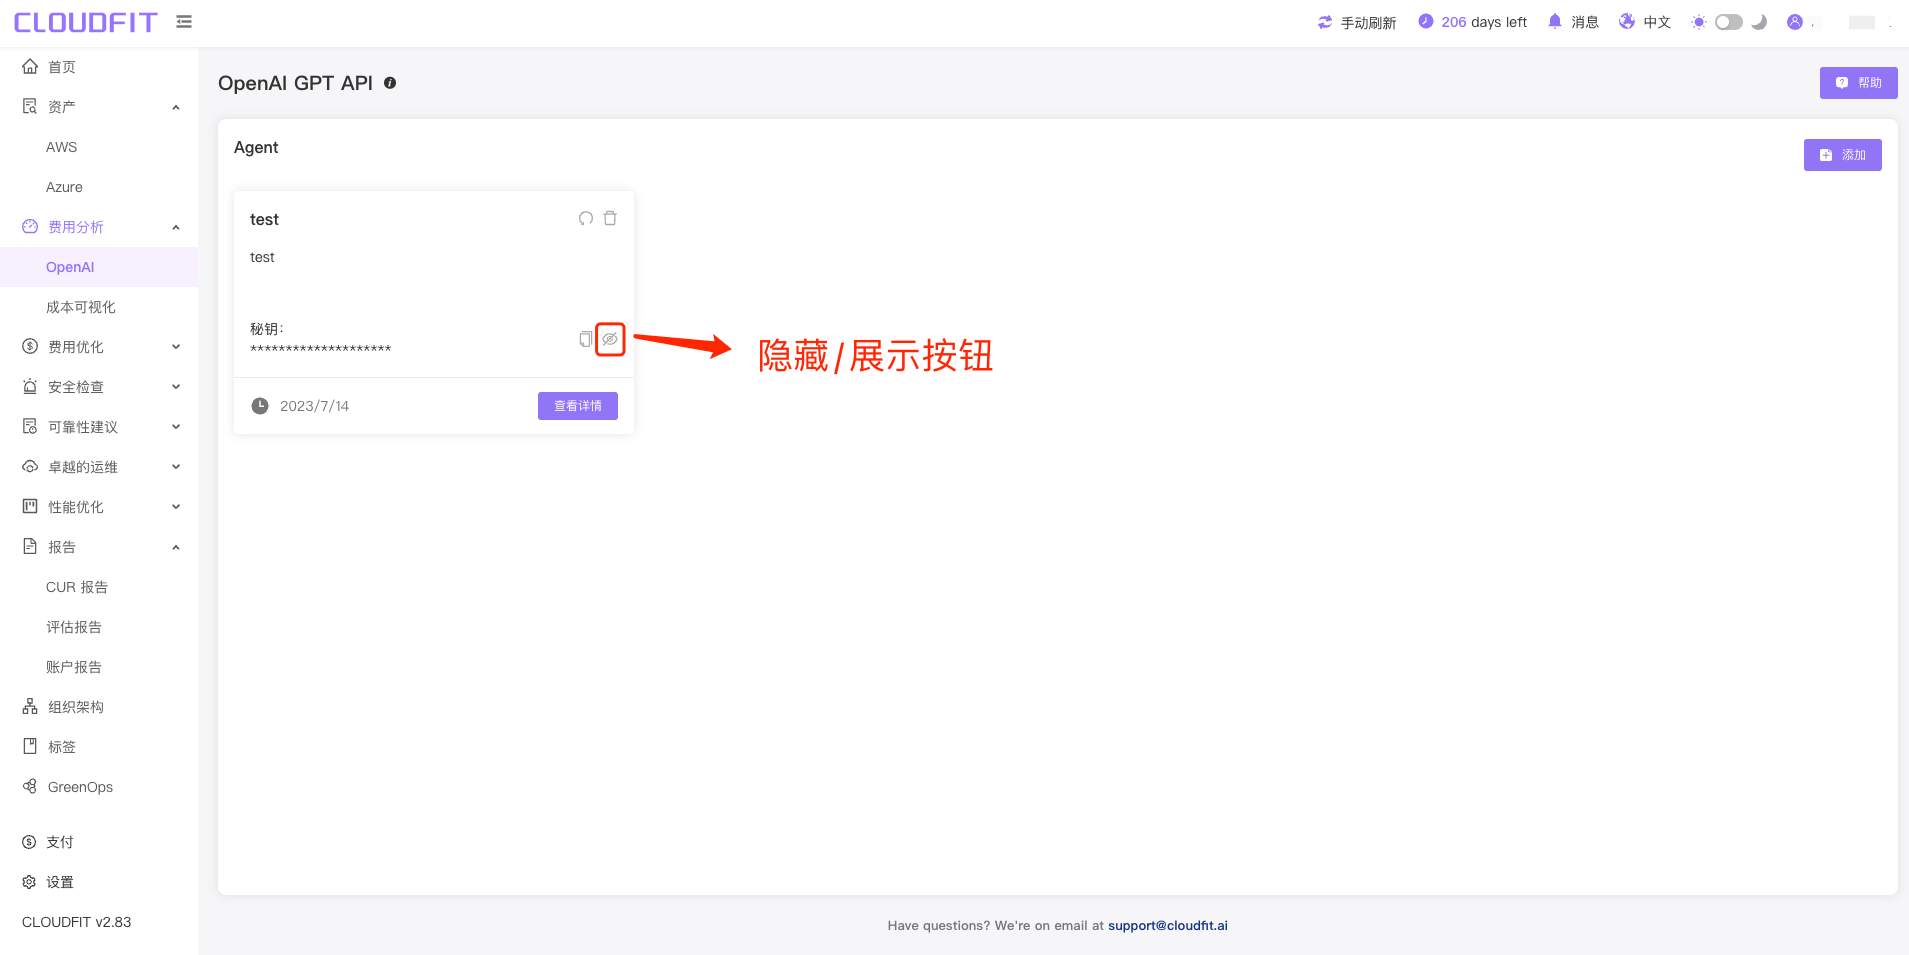Click the sun light-mode icon
Viewport: 1909px width, 955px height.
[x=1699, y=22]
